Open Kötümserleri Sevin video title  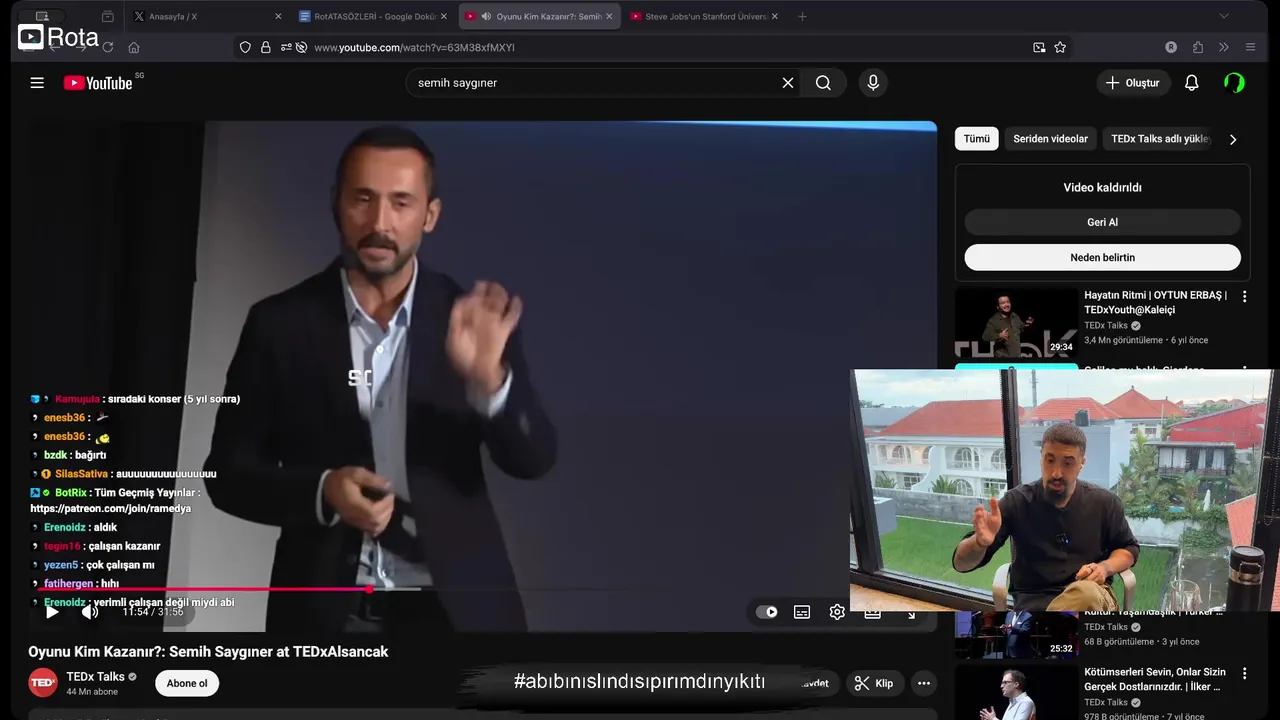(1155, 679)
